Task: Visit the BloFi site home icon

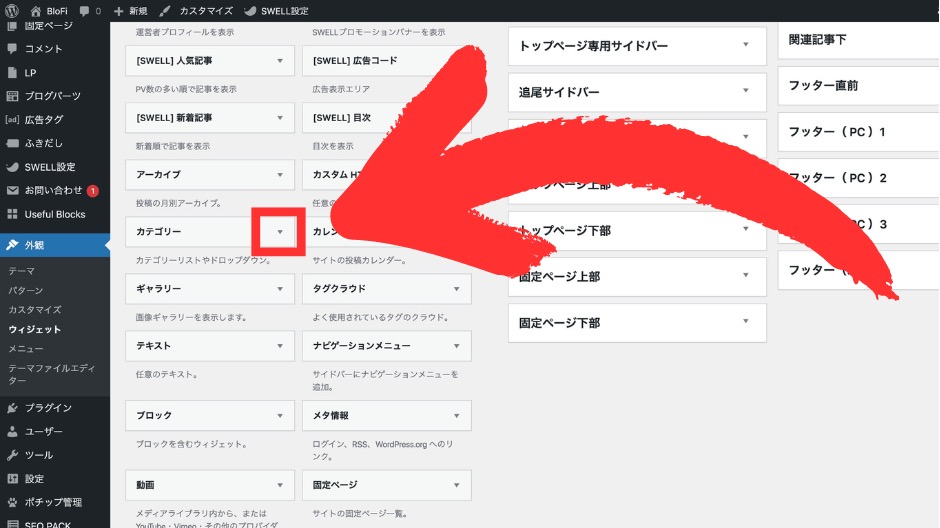Action: 35,11
